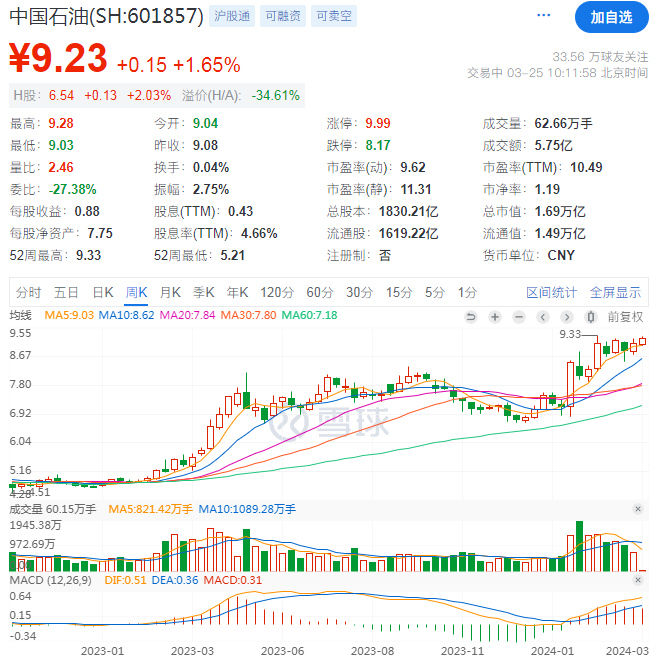Click the tallest green volume bar
662x661 pixels.
point(579,546)
